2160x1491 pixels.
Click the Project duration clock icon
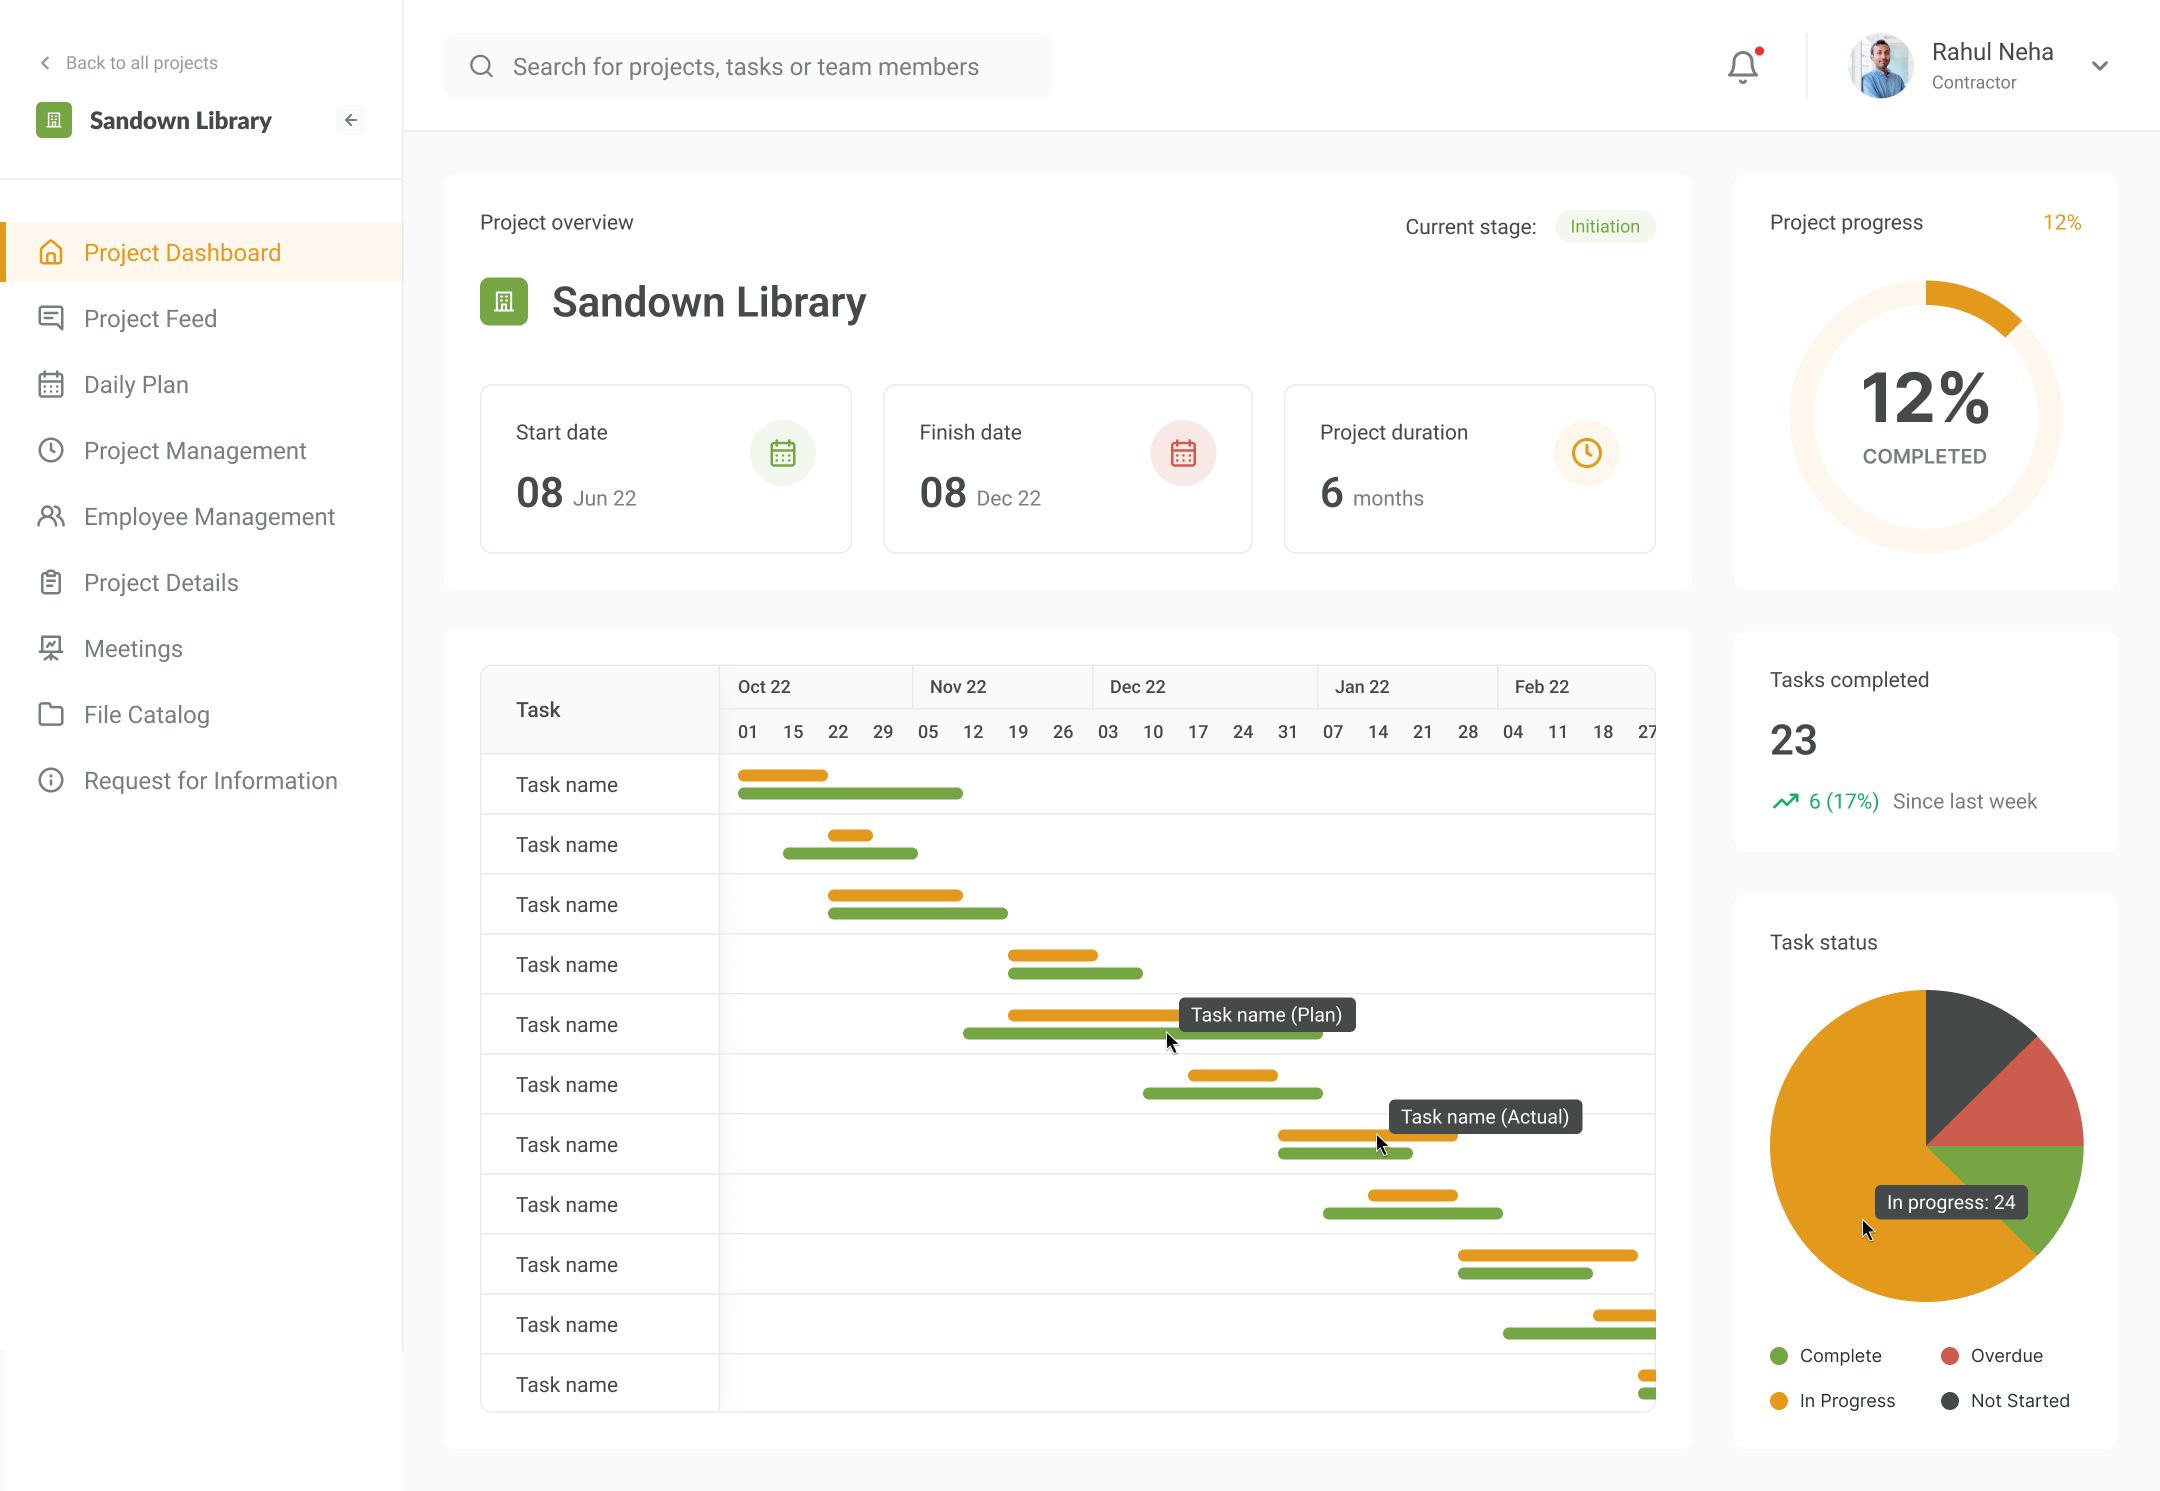[1587, 453]
